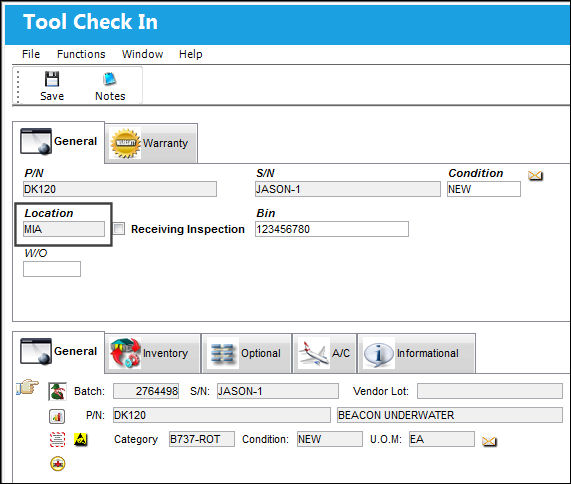This screenshot has width=571, height=484.
Task: Open the A/C tab
Action: [324, 353]
